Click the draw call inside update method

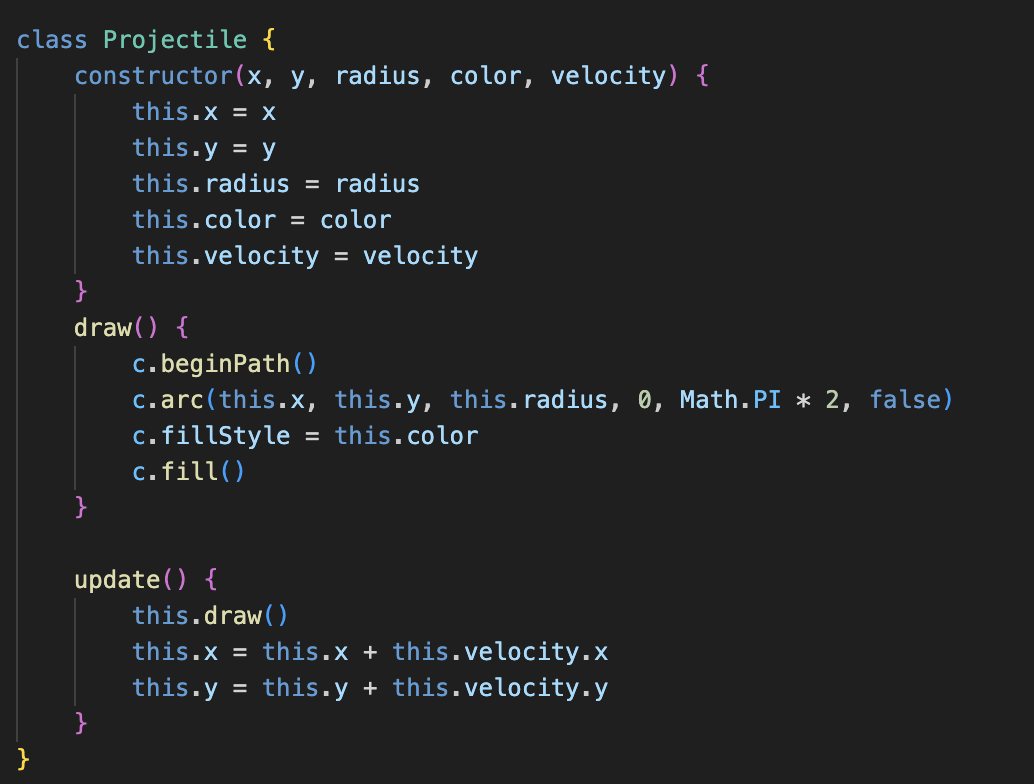coord(233,616)
